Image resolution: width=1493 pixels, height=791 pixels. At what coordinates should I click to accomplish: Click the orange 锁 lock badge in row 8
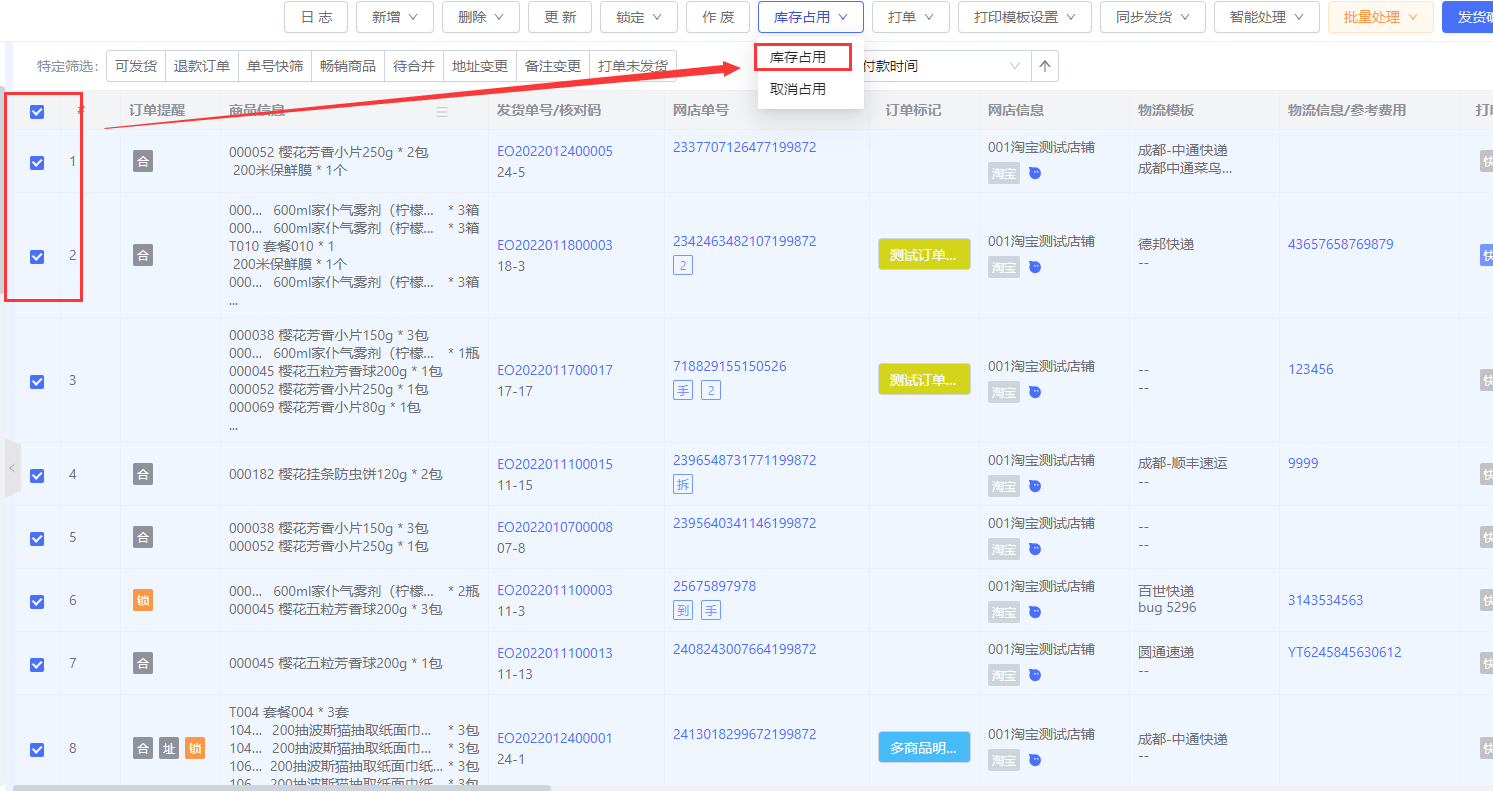tap(195, 748)
